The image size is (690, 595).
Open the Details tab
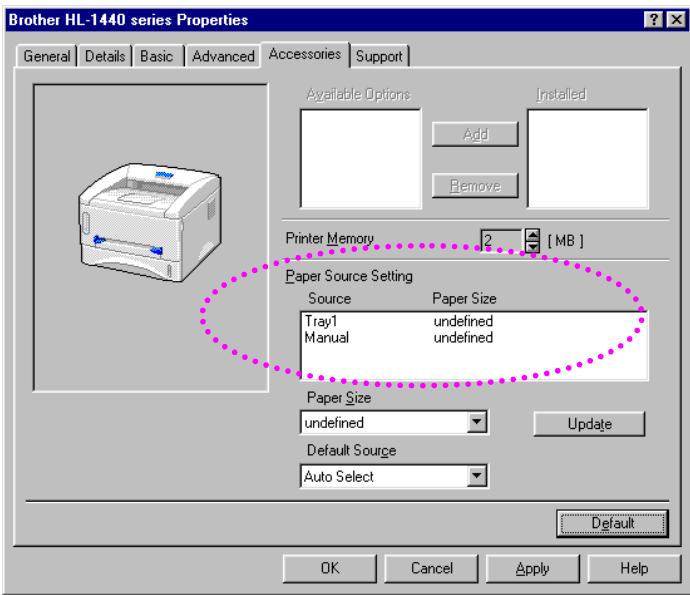[105, 56]
